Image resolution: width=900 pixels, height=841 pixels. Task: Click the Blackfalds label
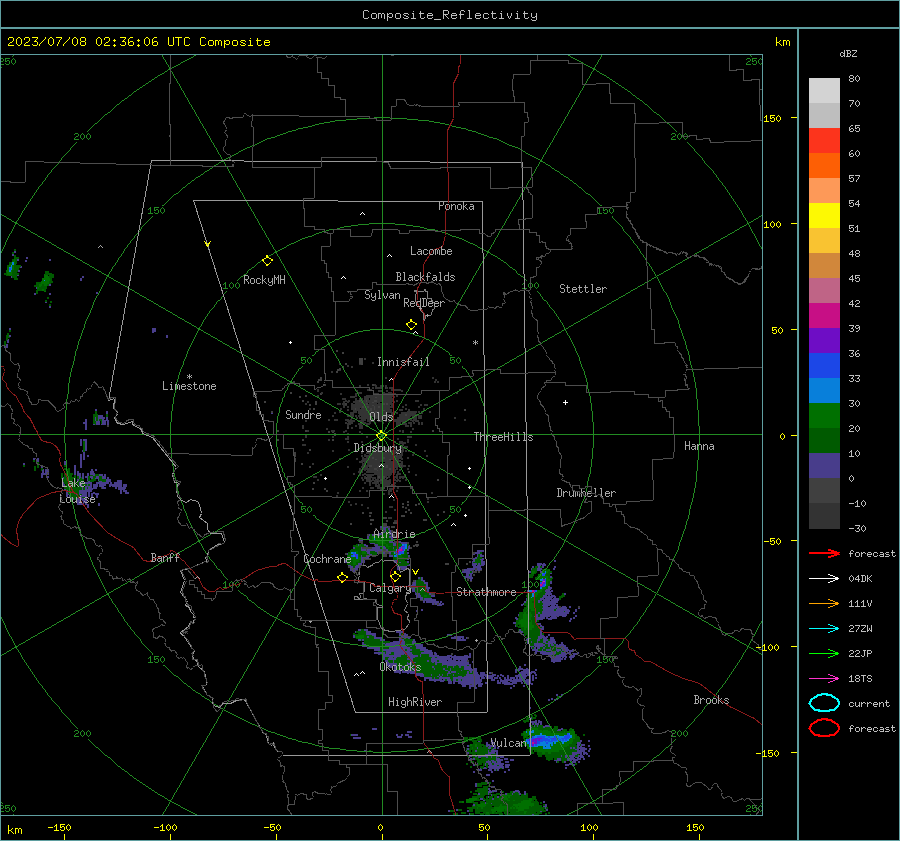425,277
